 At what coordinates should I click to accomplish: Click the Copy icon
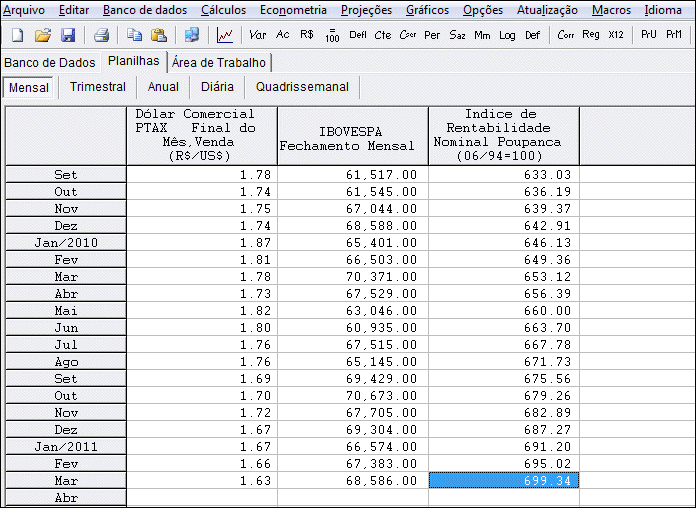134,35
